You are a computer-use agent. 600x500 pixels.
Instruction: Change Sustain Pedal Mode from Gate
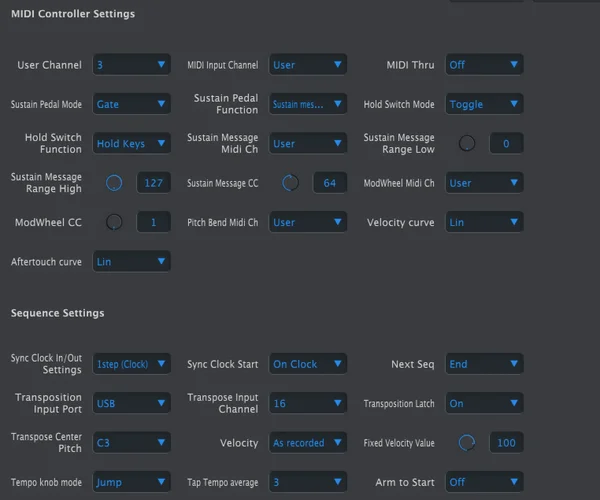click(131, 104)
